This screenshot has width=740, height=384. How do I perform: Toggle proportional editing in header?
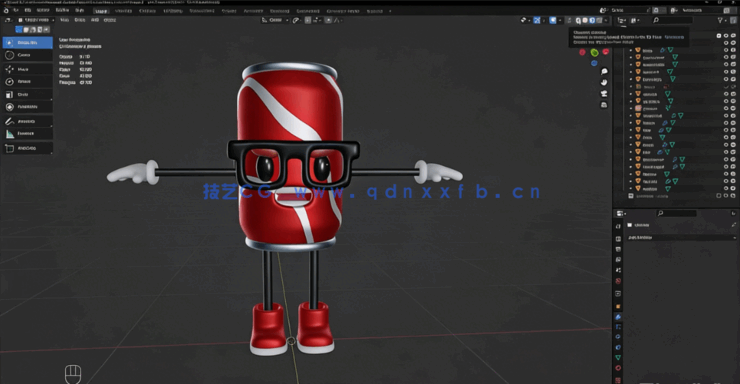point(328,20)
